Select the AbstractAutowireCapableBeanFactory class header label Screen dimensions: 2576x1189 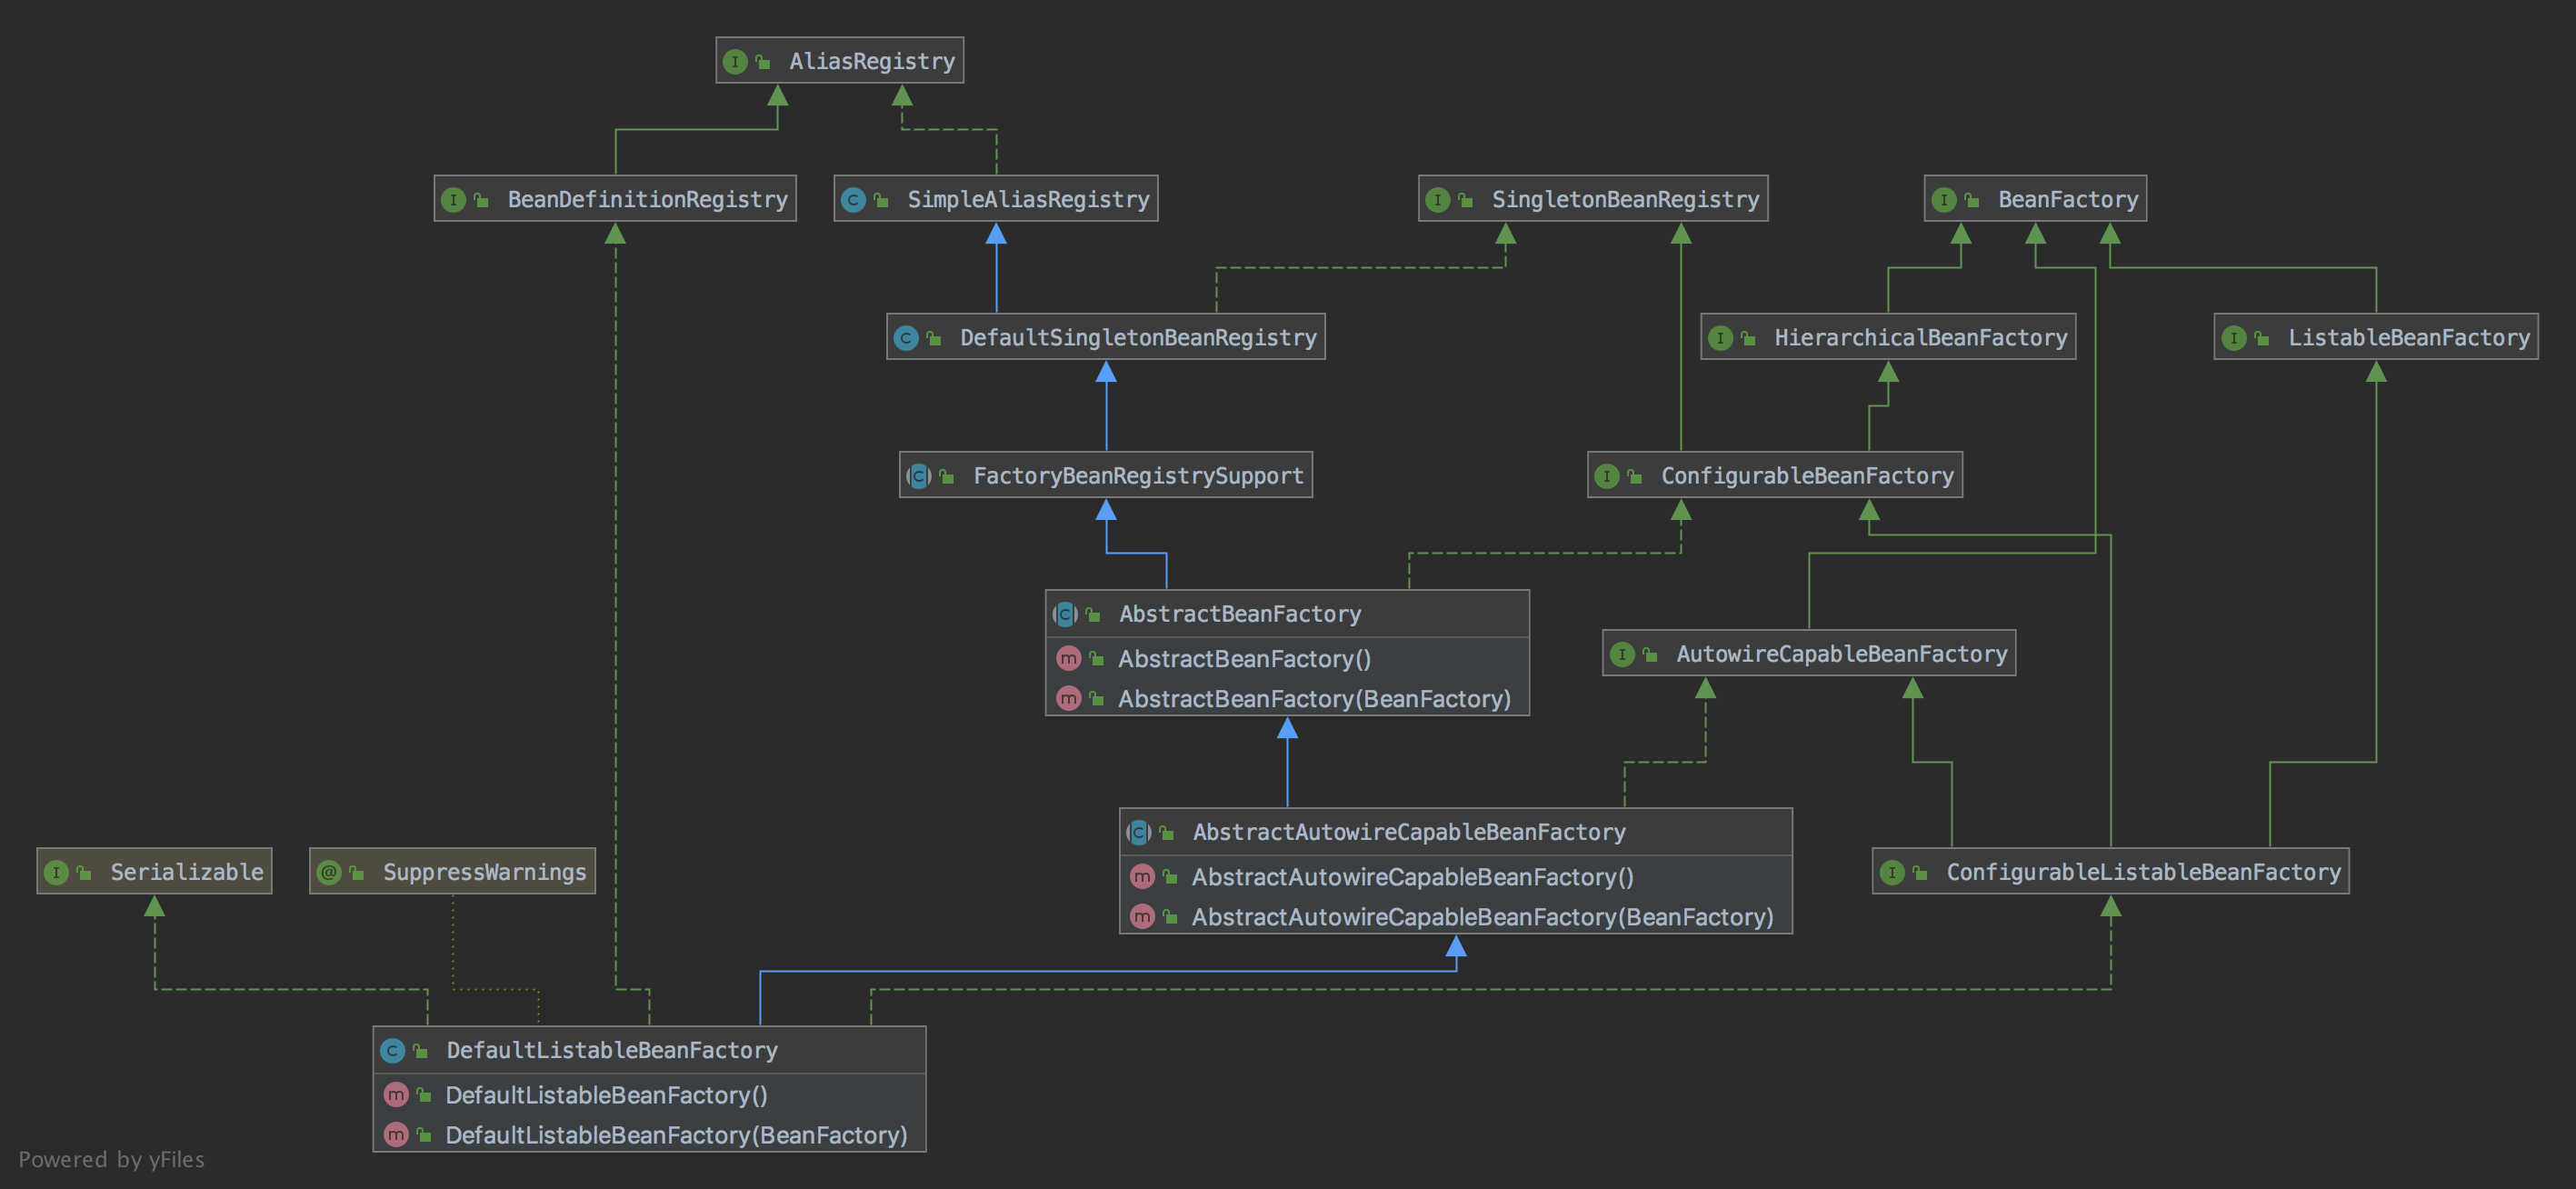1409,831
